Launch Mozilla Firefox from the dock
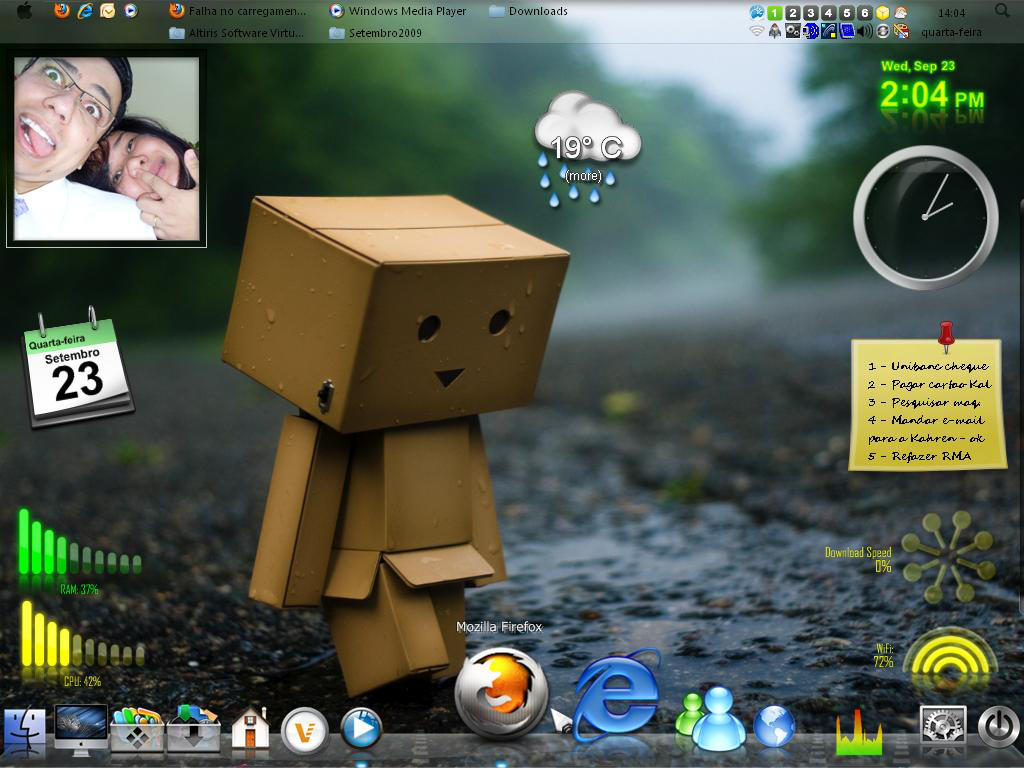Screen dimensions: 1024x768 click(x=501, y=692)
